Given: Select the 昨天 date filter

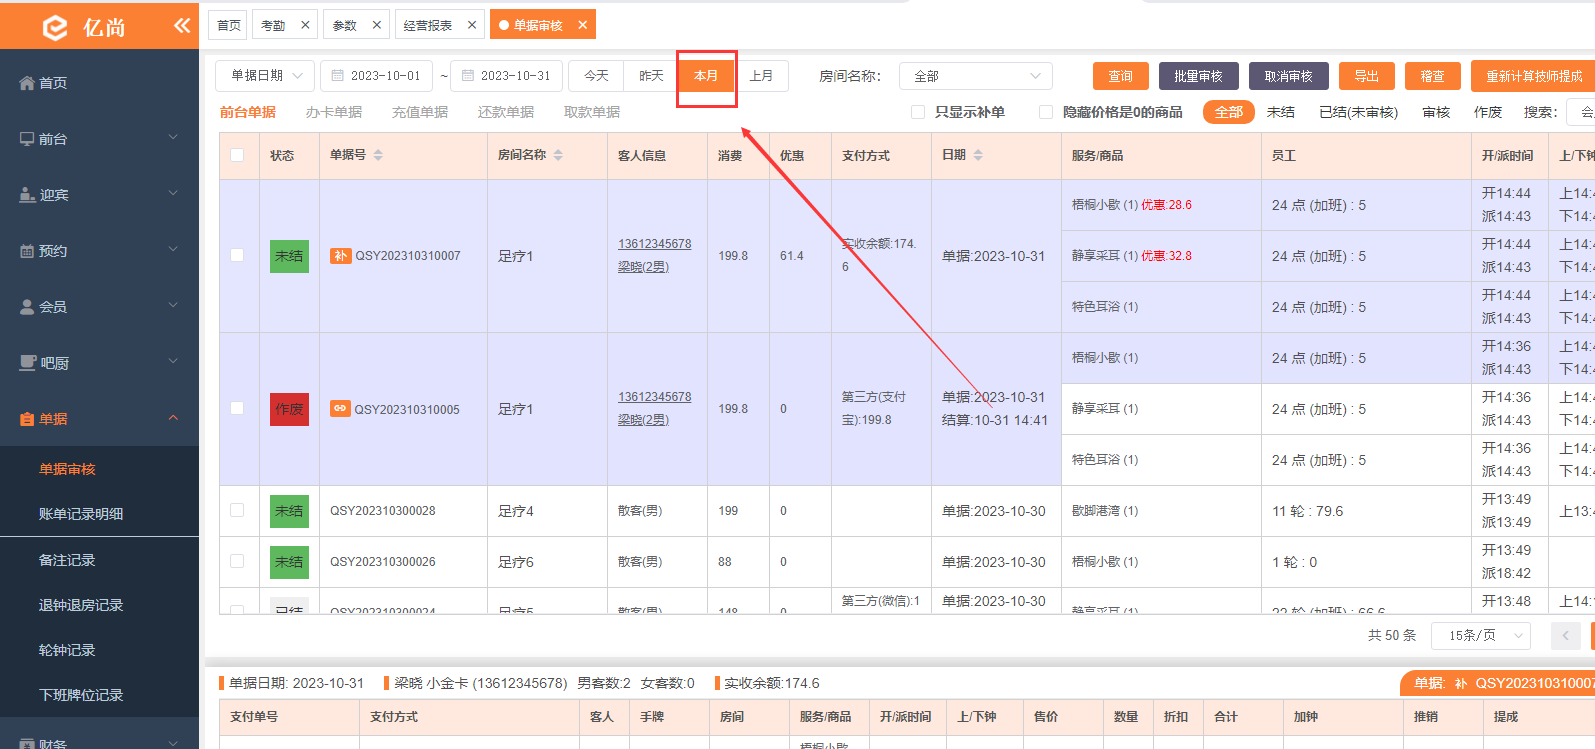Looking at the screenshot, I should (651, 76).
